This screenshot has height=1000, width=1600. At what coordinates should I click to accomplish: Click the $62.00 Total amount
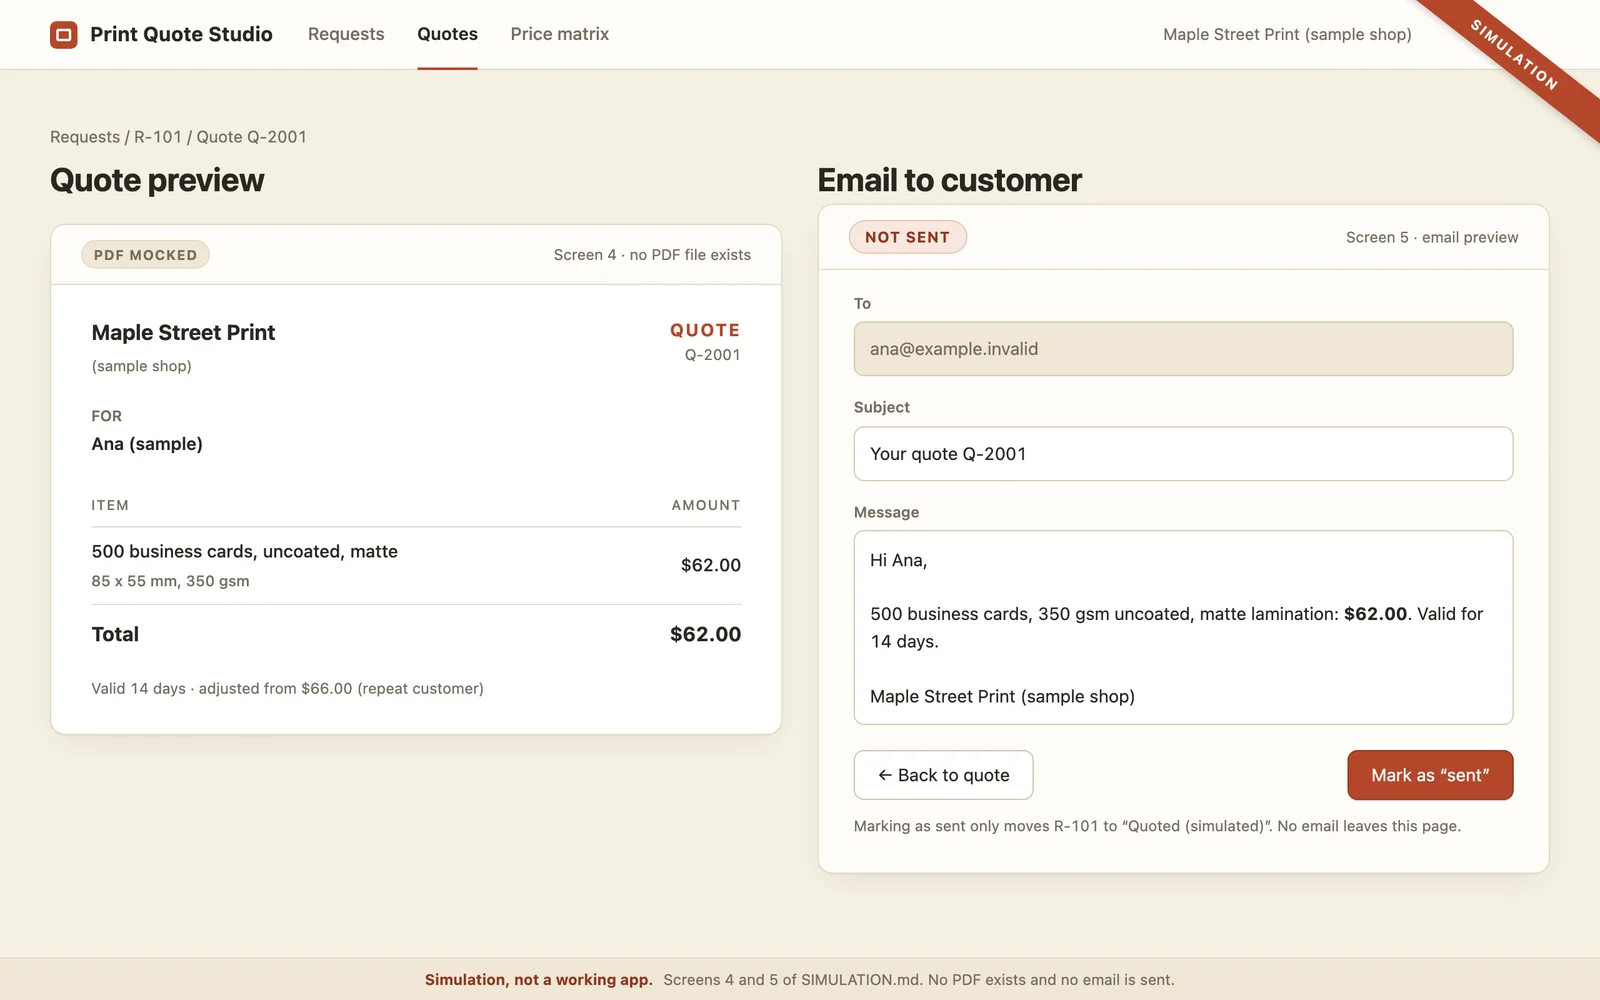[705, 634]
